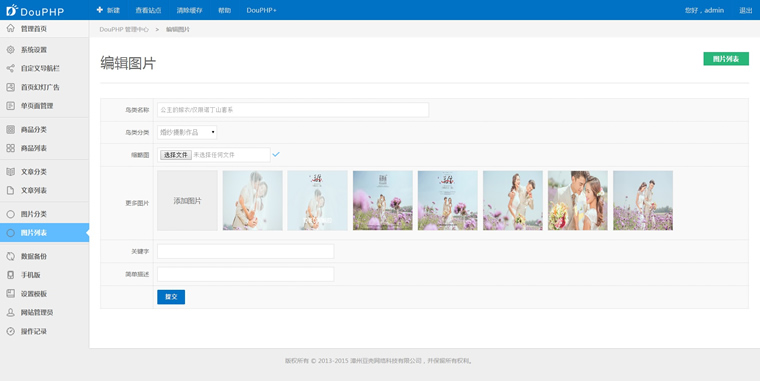Screen dimensions: 760x381
Task: Click the admin greeting at top right
Action: 704,10
